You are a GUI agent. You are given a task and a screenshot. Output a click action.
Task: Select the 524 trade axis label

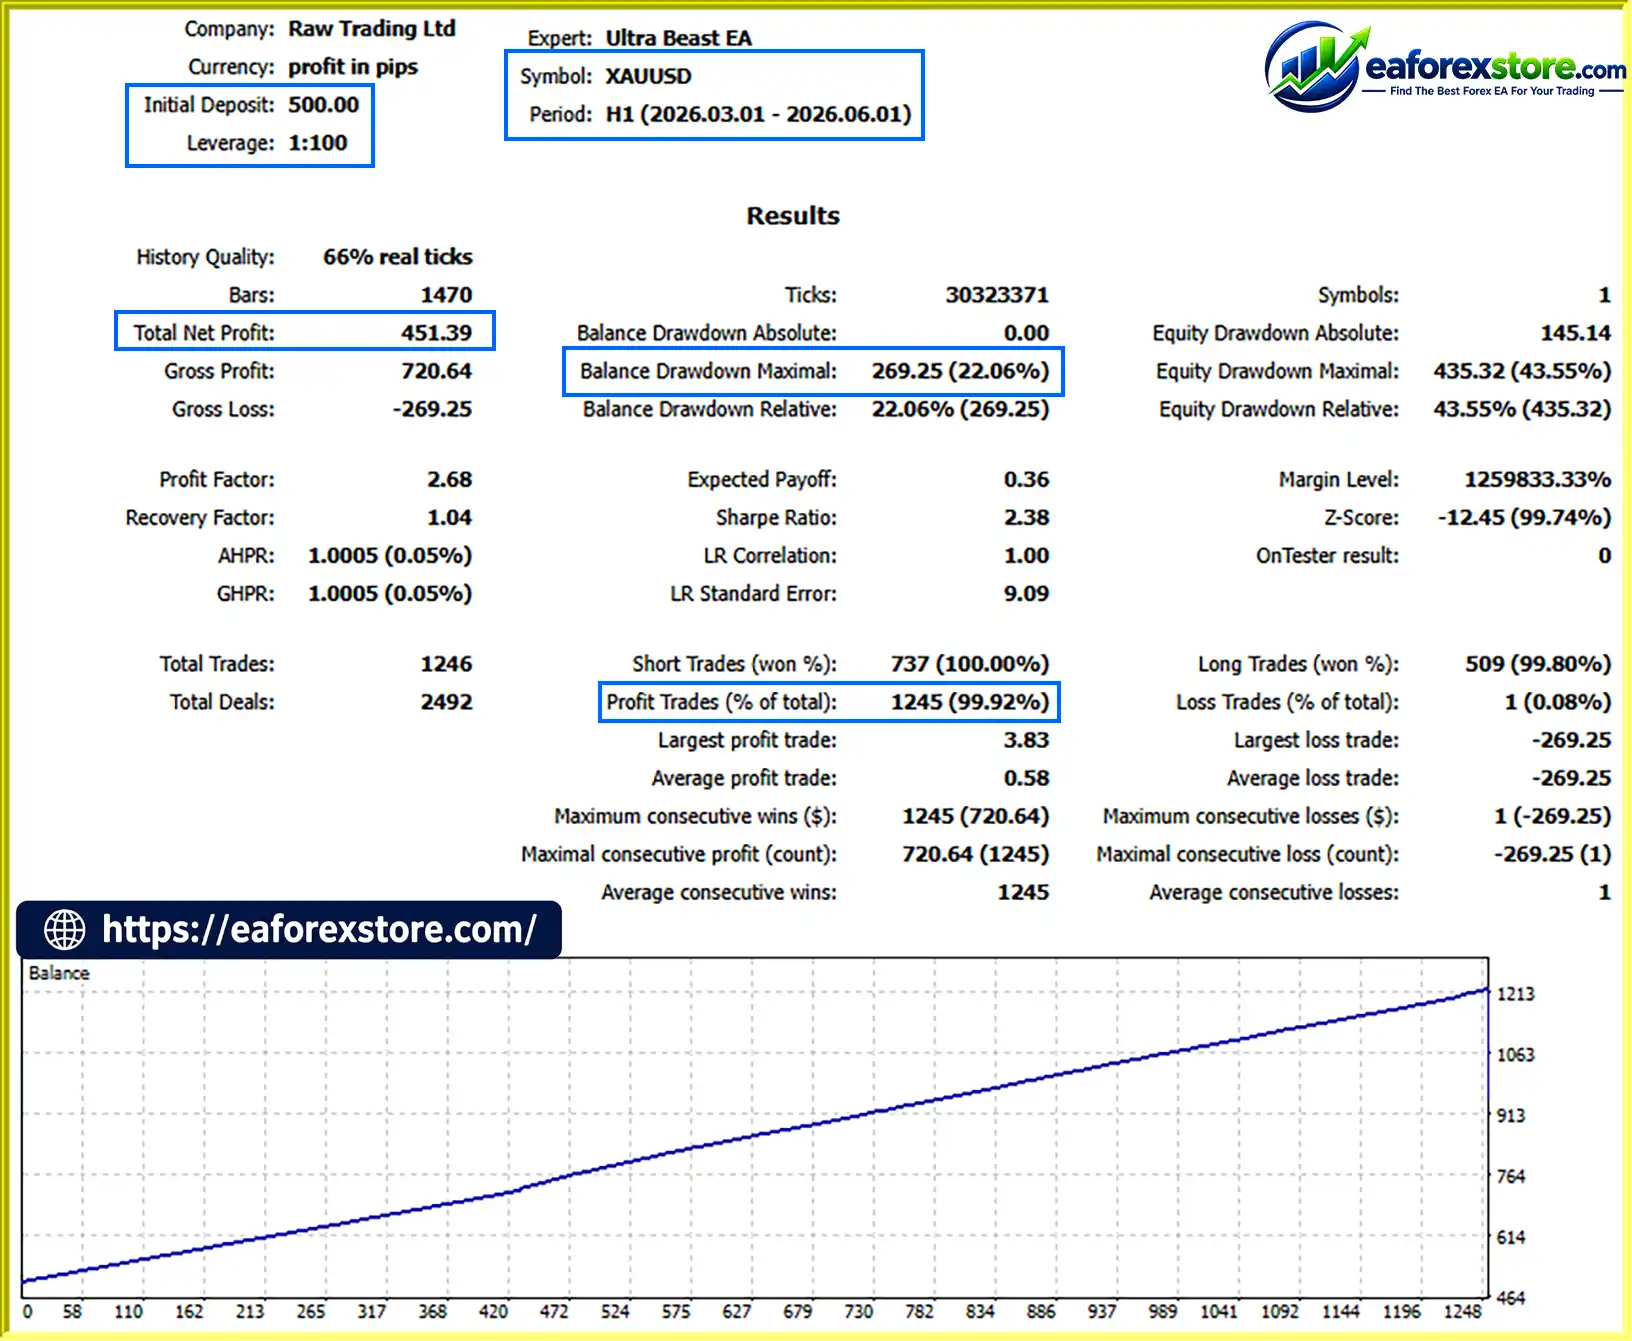615,1312
